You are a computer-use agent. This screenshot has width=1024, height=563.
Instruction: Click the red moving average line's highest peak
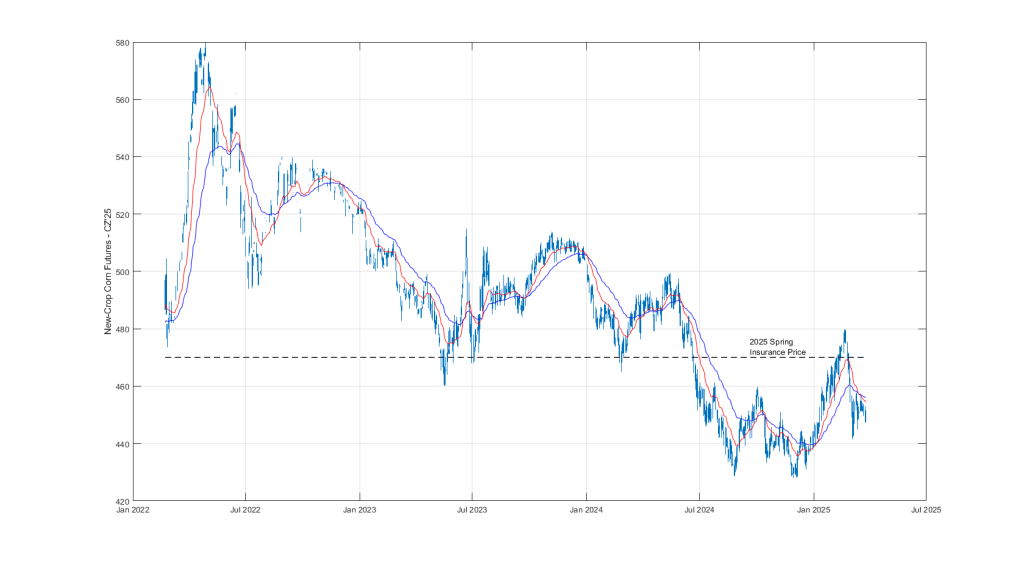pos(208,89)
